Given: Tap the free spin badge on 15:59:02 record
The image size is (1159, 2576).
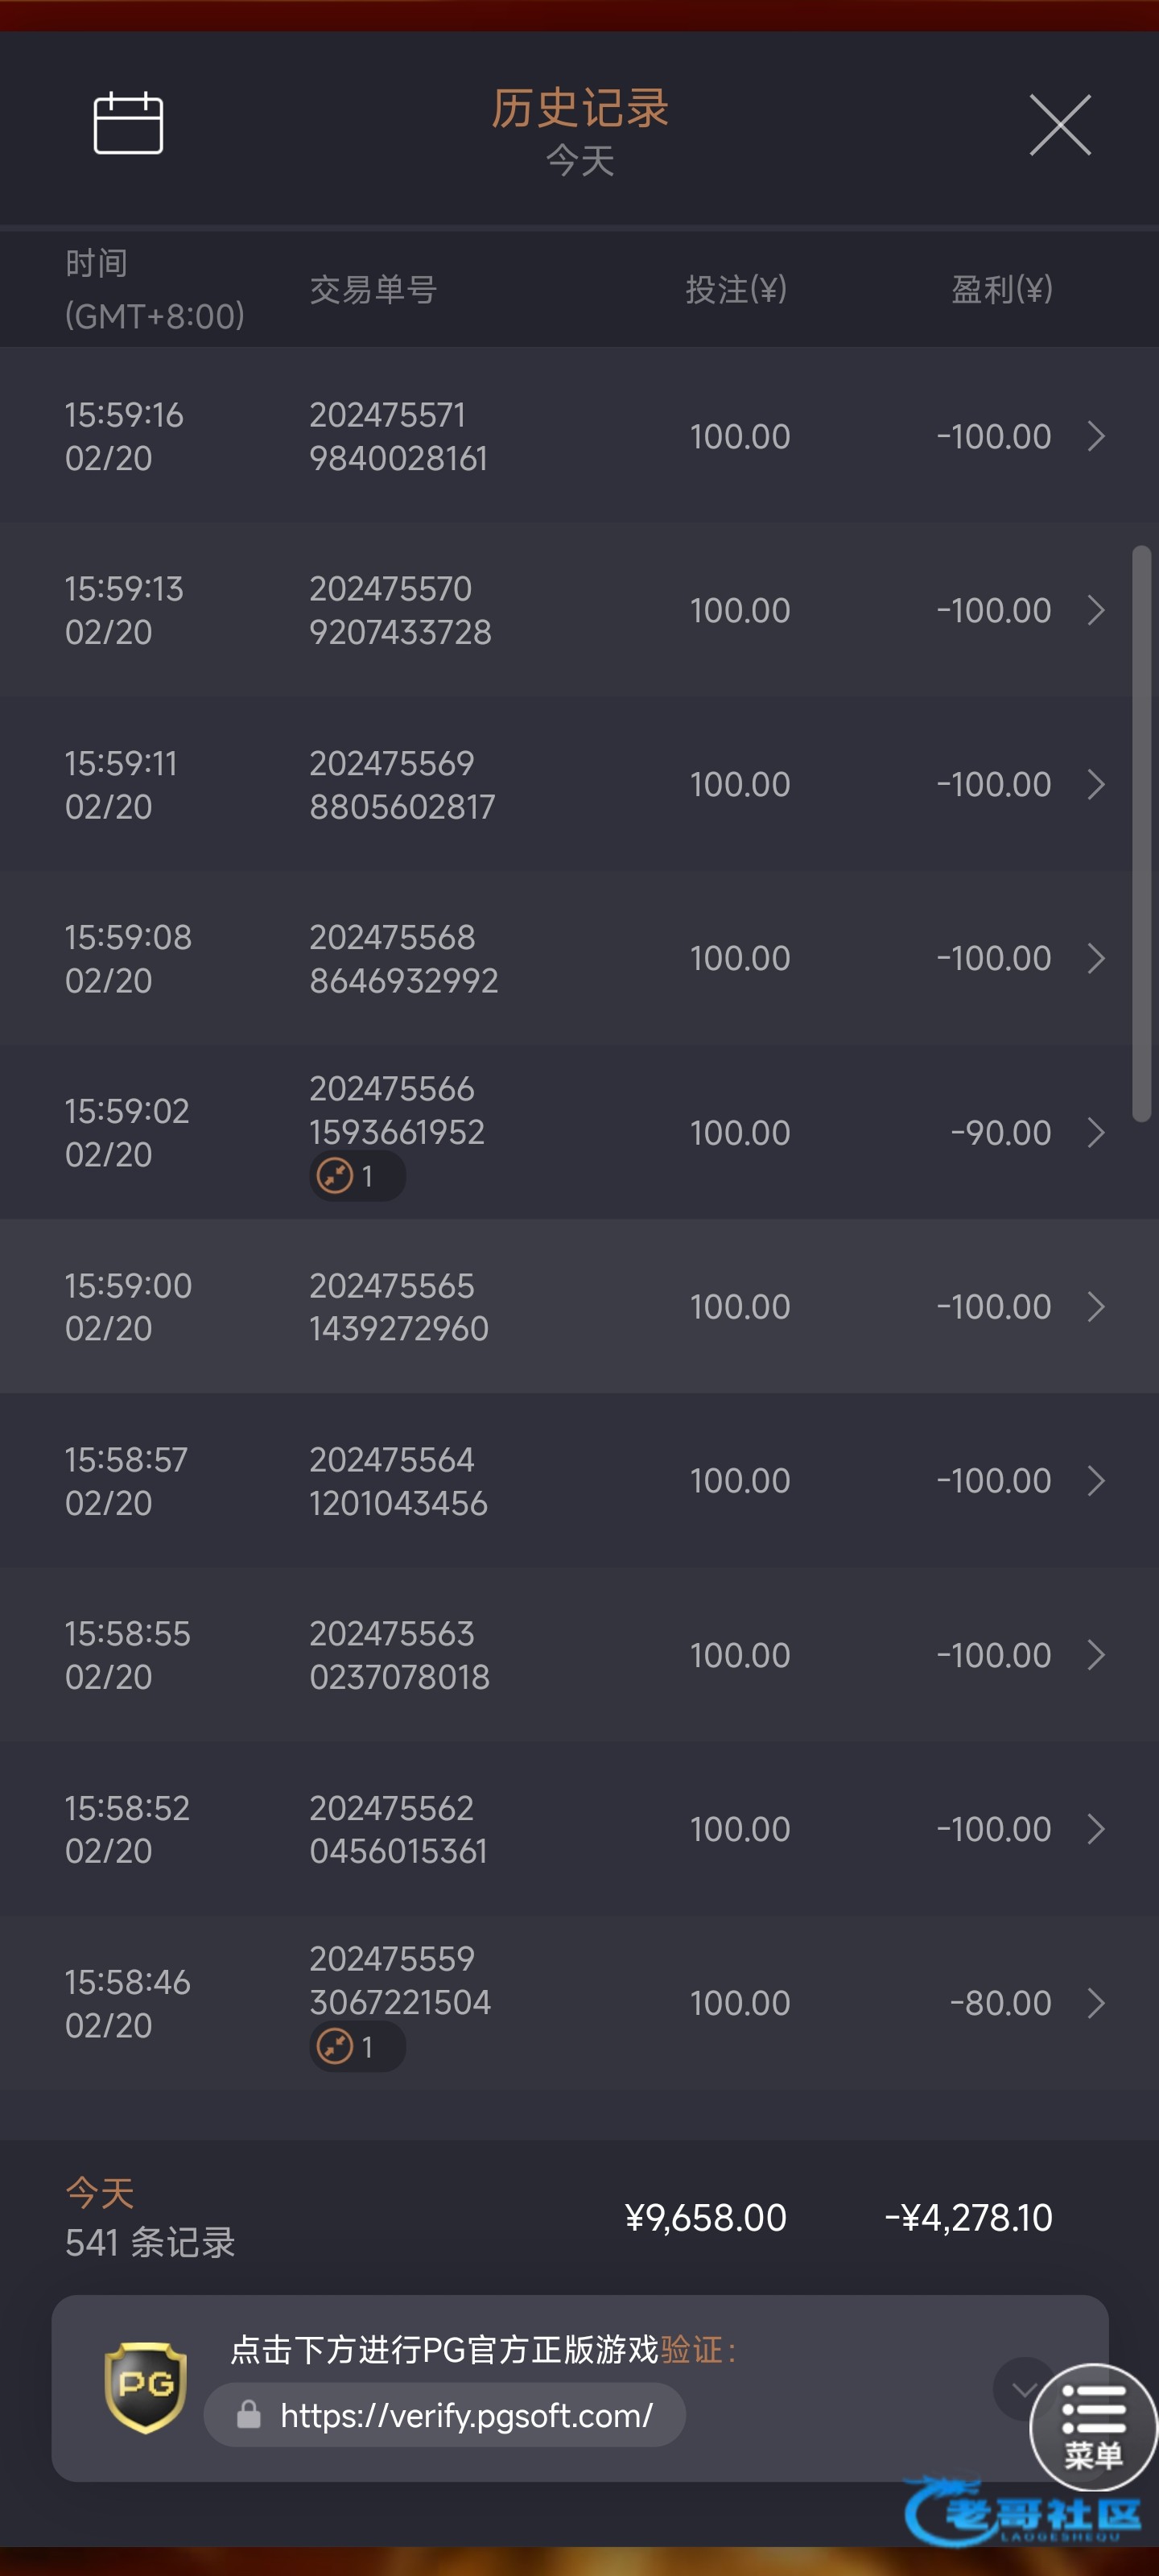Looking at the screenshot, I should (356, 1176).
